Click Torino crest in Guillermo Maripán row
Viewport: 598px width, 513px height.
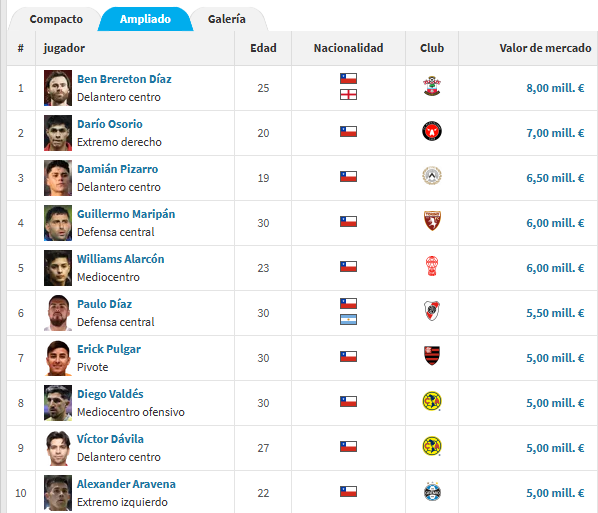point(432,221)
